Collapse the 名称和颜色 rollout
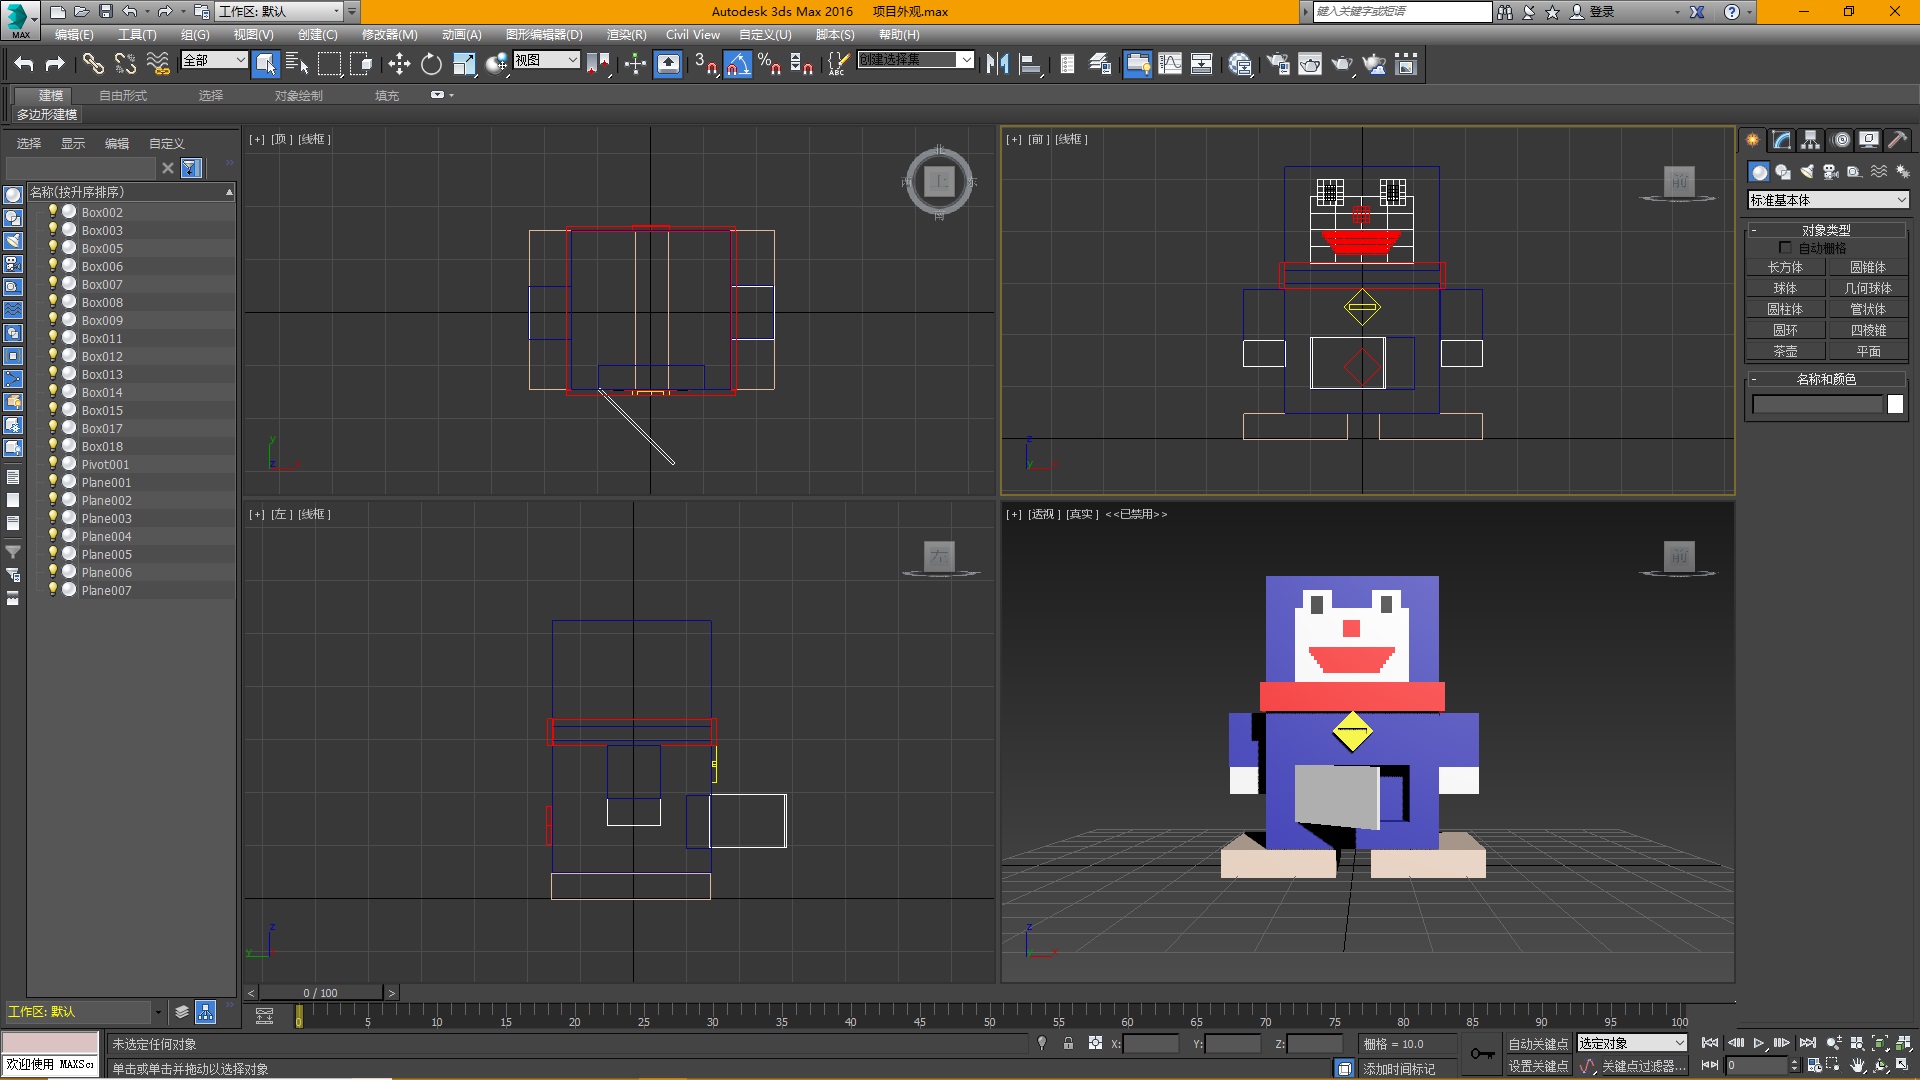Image resolution: width=1920 pixels, height=1080 pixels. [x=1826, y=379]
